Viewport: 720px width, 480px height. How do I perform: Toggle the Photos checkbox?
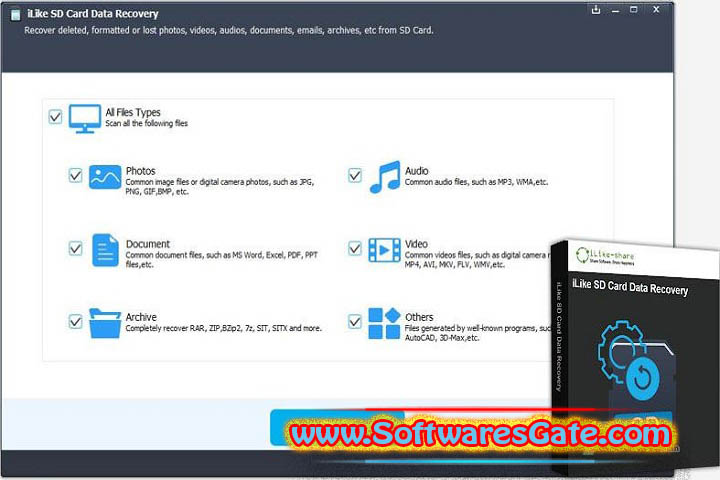point(75,175)
